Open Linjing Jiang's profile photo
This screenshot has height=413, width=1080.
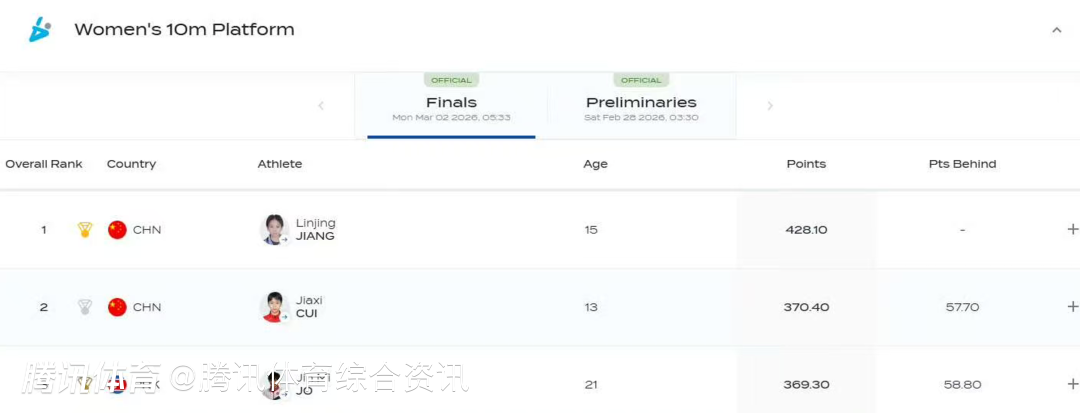[x=274, y=230]
